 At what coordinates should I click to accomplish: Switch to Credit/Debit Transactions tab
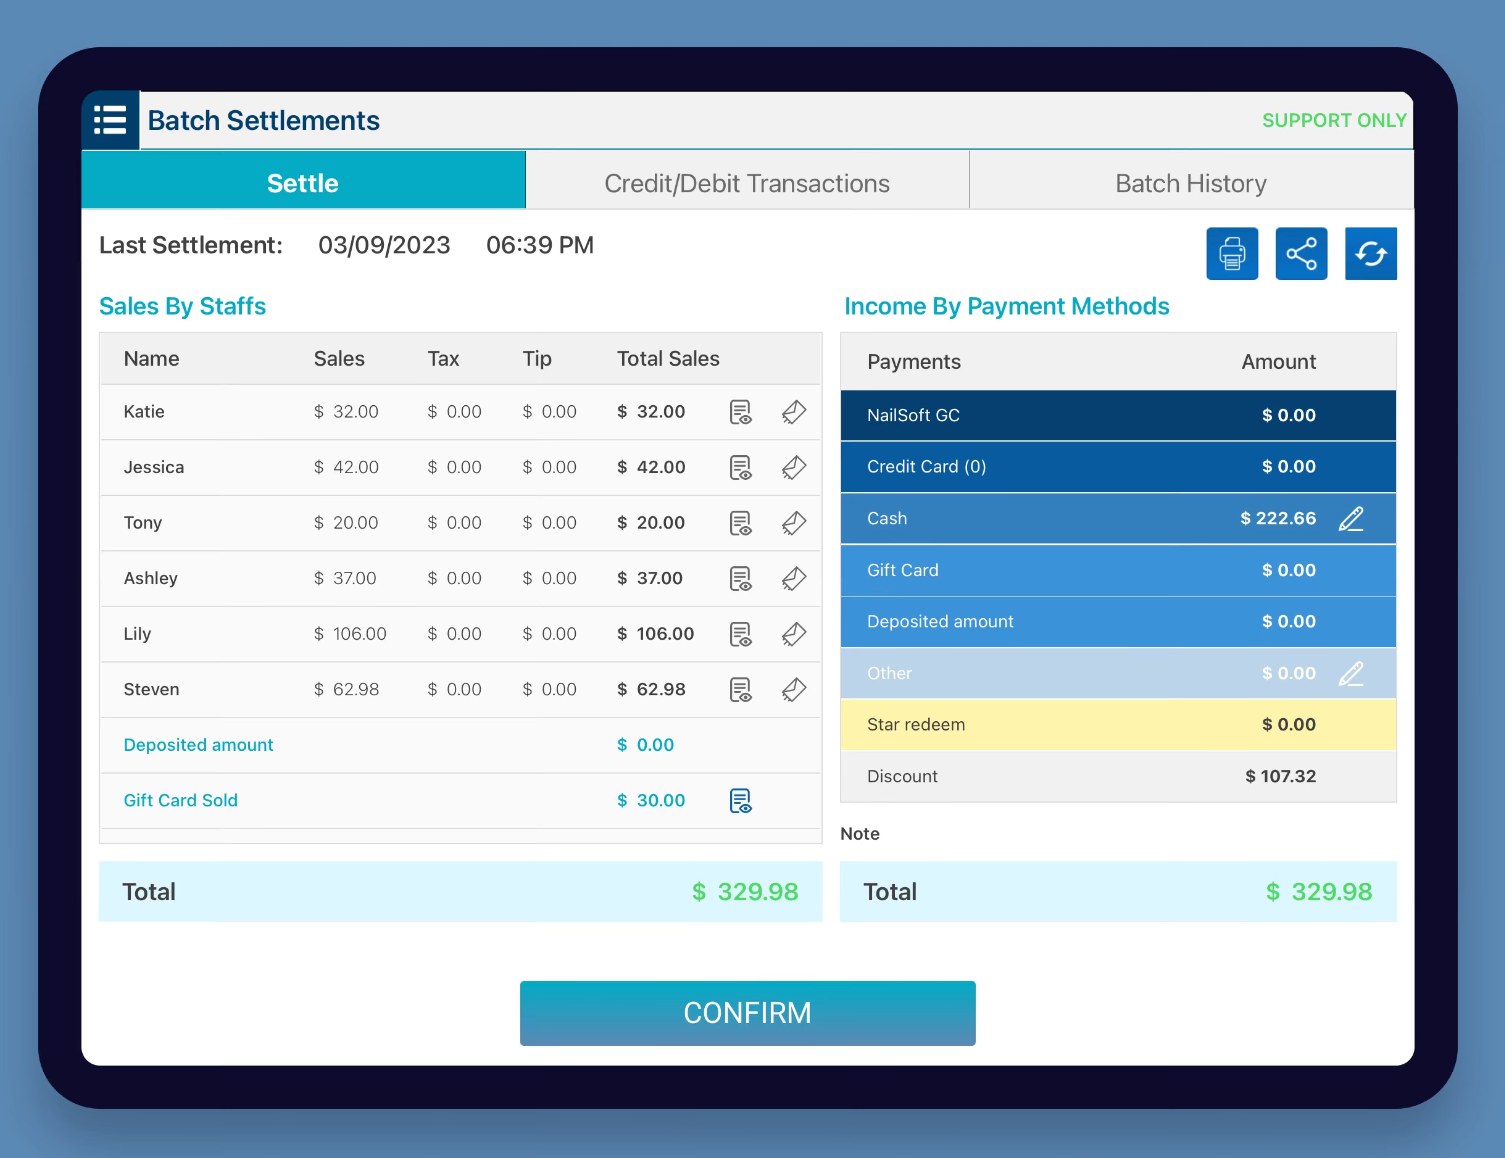747,184
